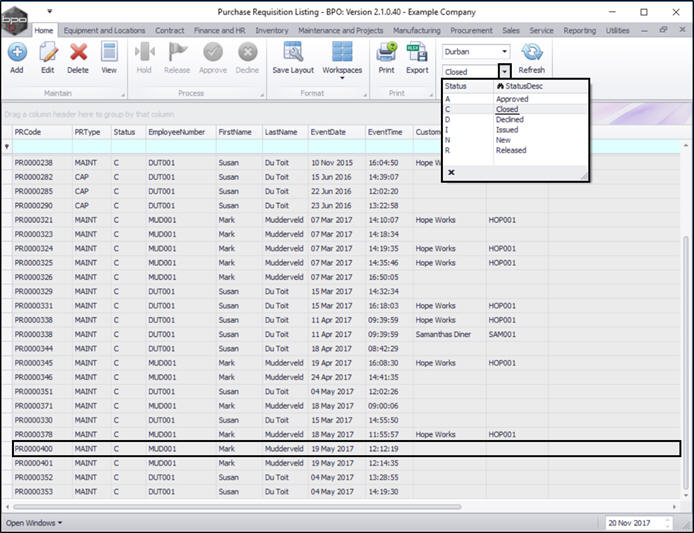This screenshot has height=533, width=694.
Task: Open the Inventory ribbon tab
Action: pyautogui.click(x=272, y=31)
